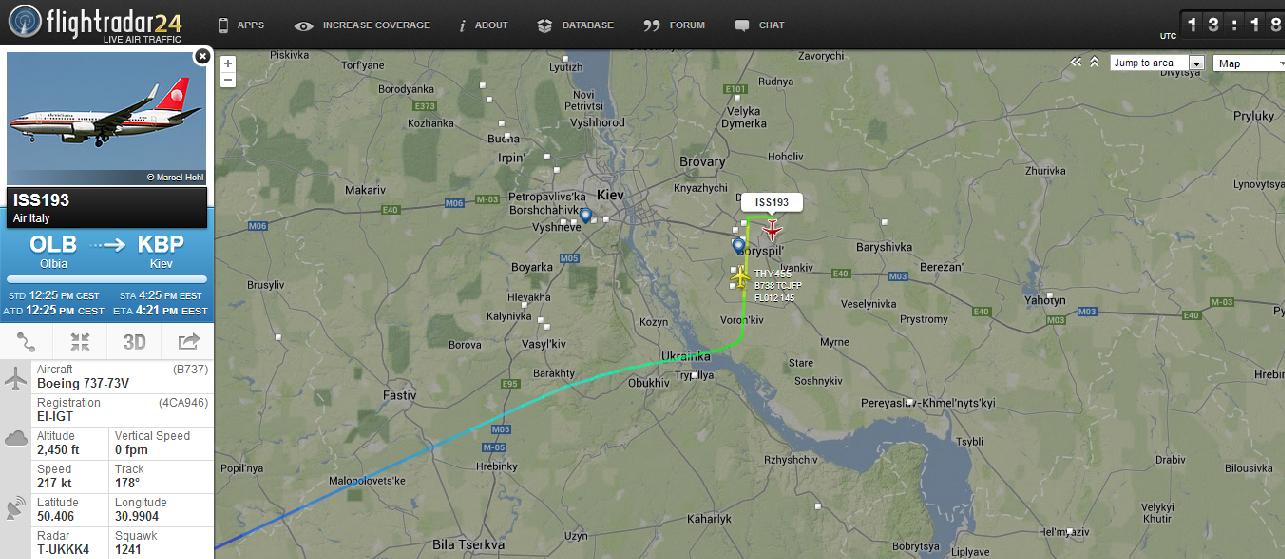The height and width of the screenshot is (559, 1285).
Task: Zoom in the map with plus
Action: click(x=229, y=63)
